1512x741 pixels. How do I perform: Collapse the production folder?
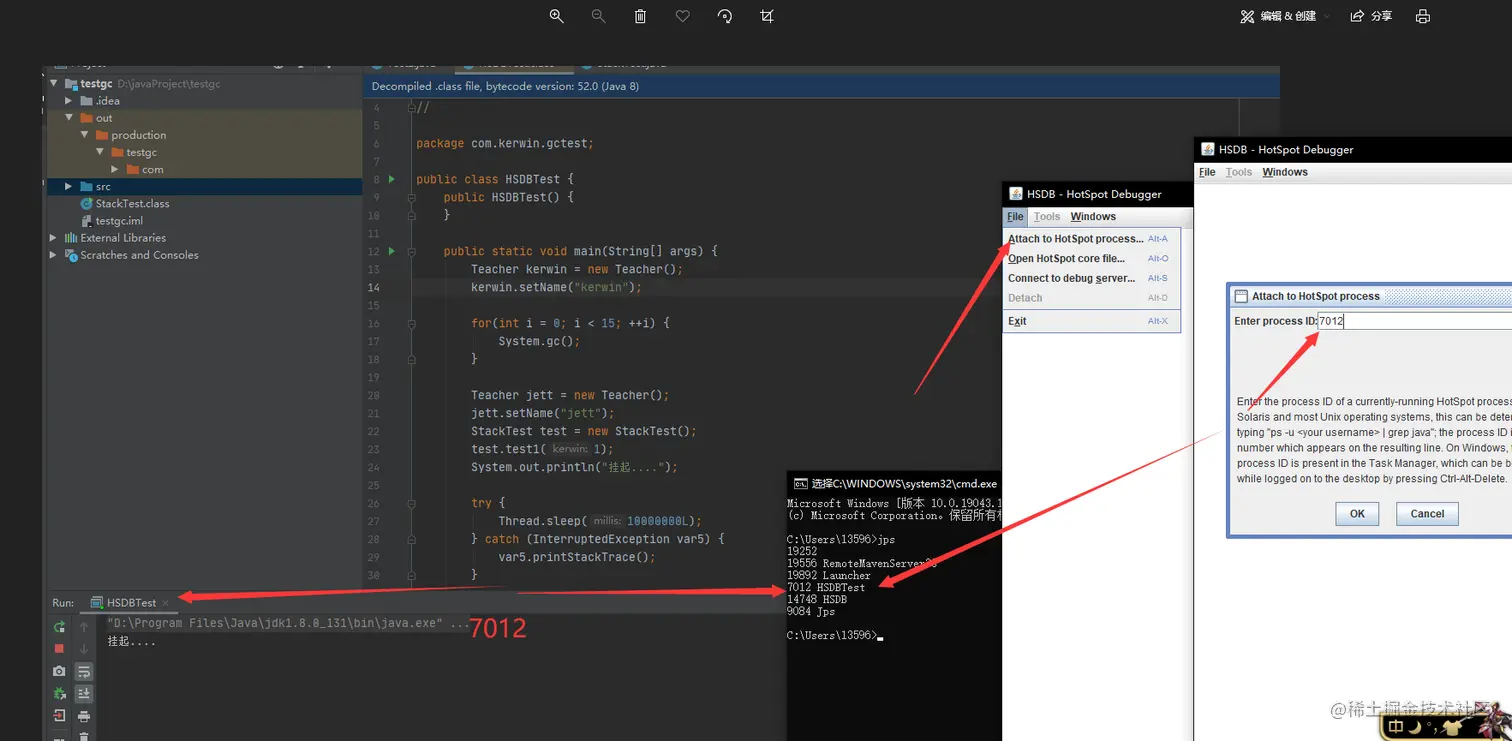tap(84, 135)
